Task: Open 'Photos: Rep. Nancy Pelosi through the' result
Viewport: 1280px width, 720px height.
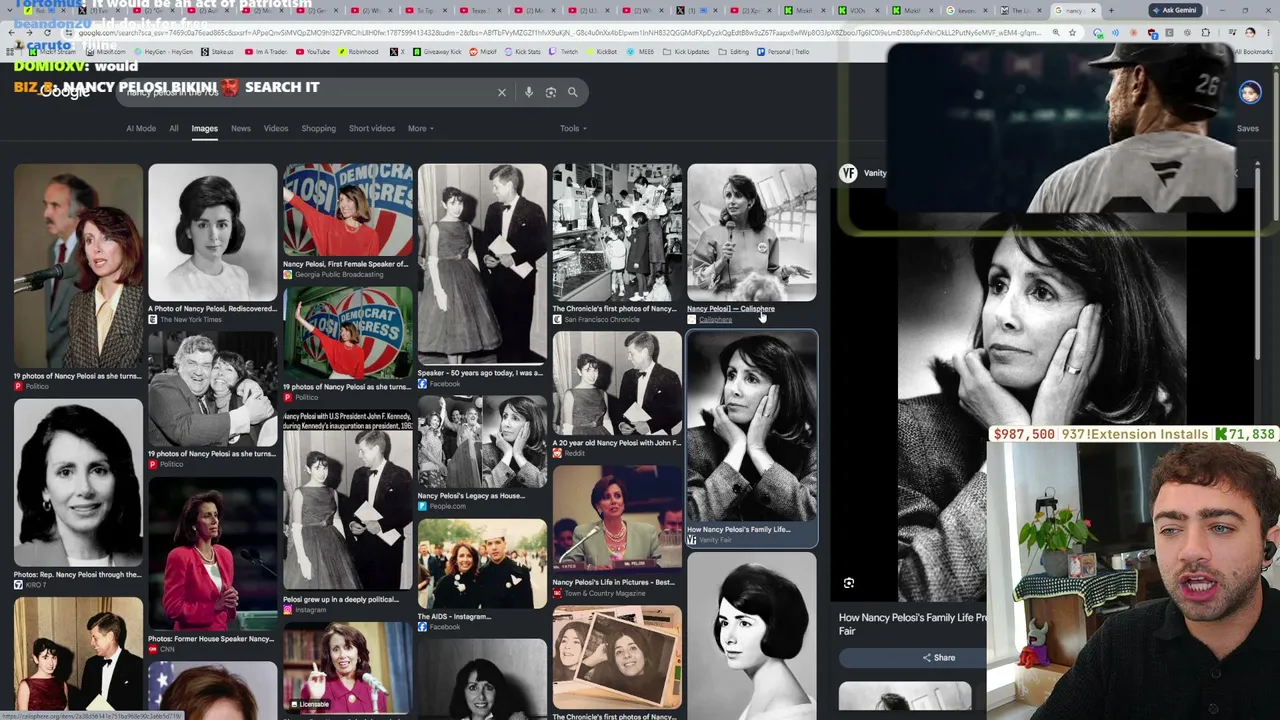Action: coord(77,575)
